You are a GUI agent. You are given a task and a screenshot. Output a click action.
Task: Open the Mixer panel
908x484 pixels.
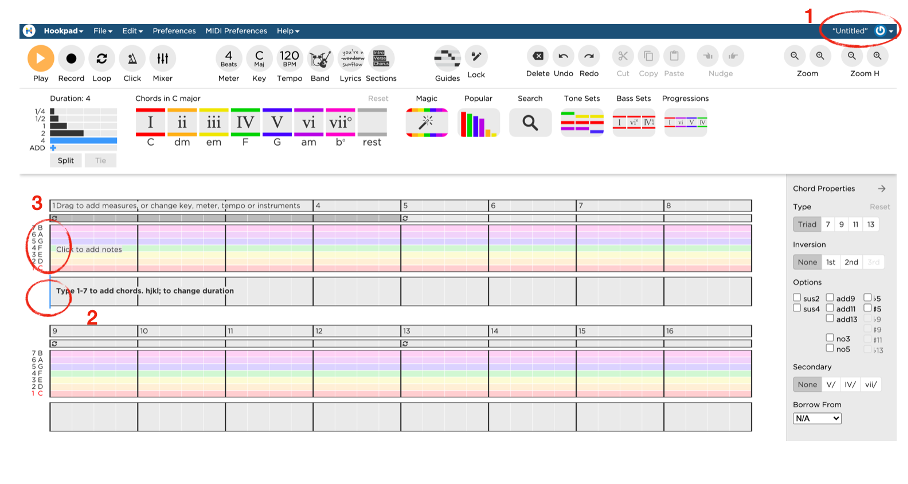162,59
